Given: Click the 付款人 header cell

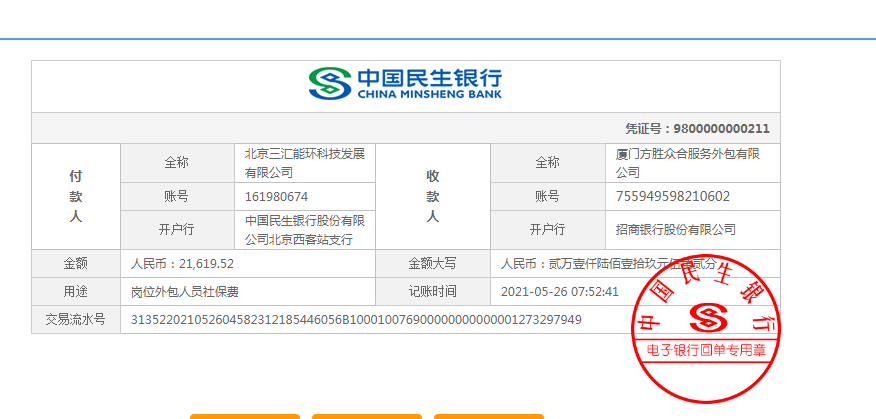Looking at the screenshot, I should [x=75, y=197].
